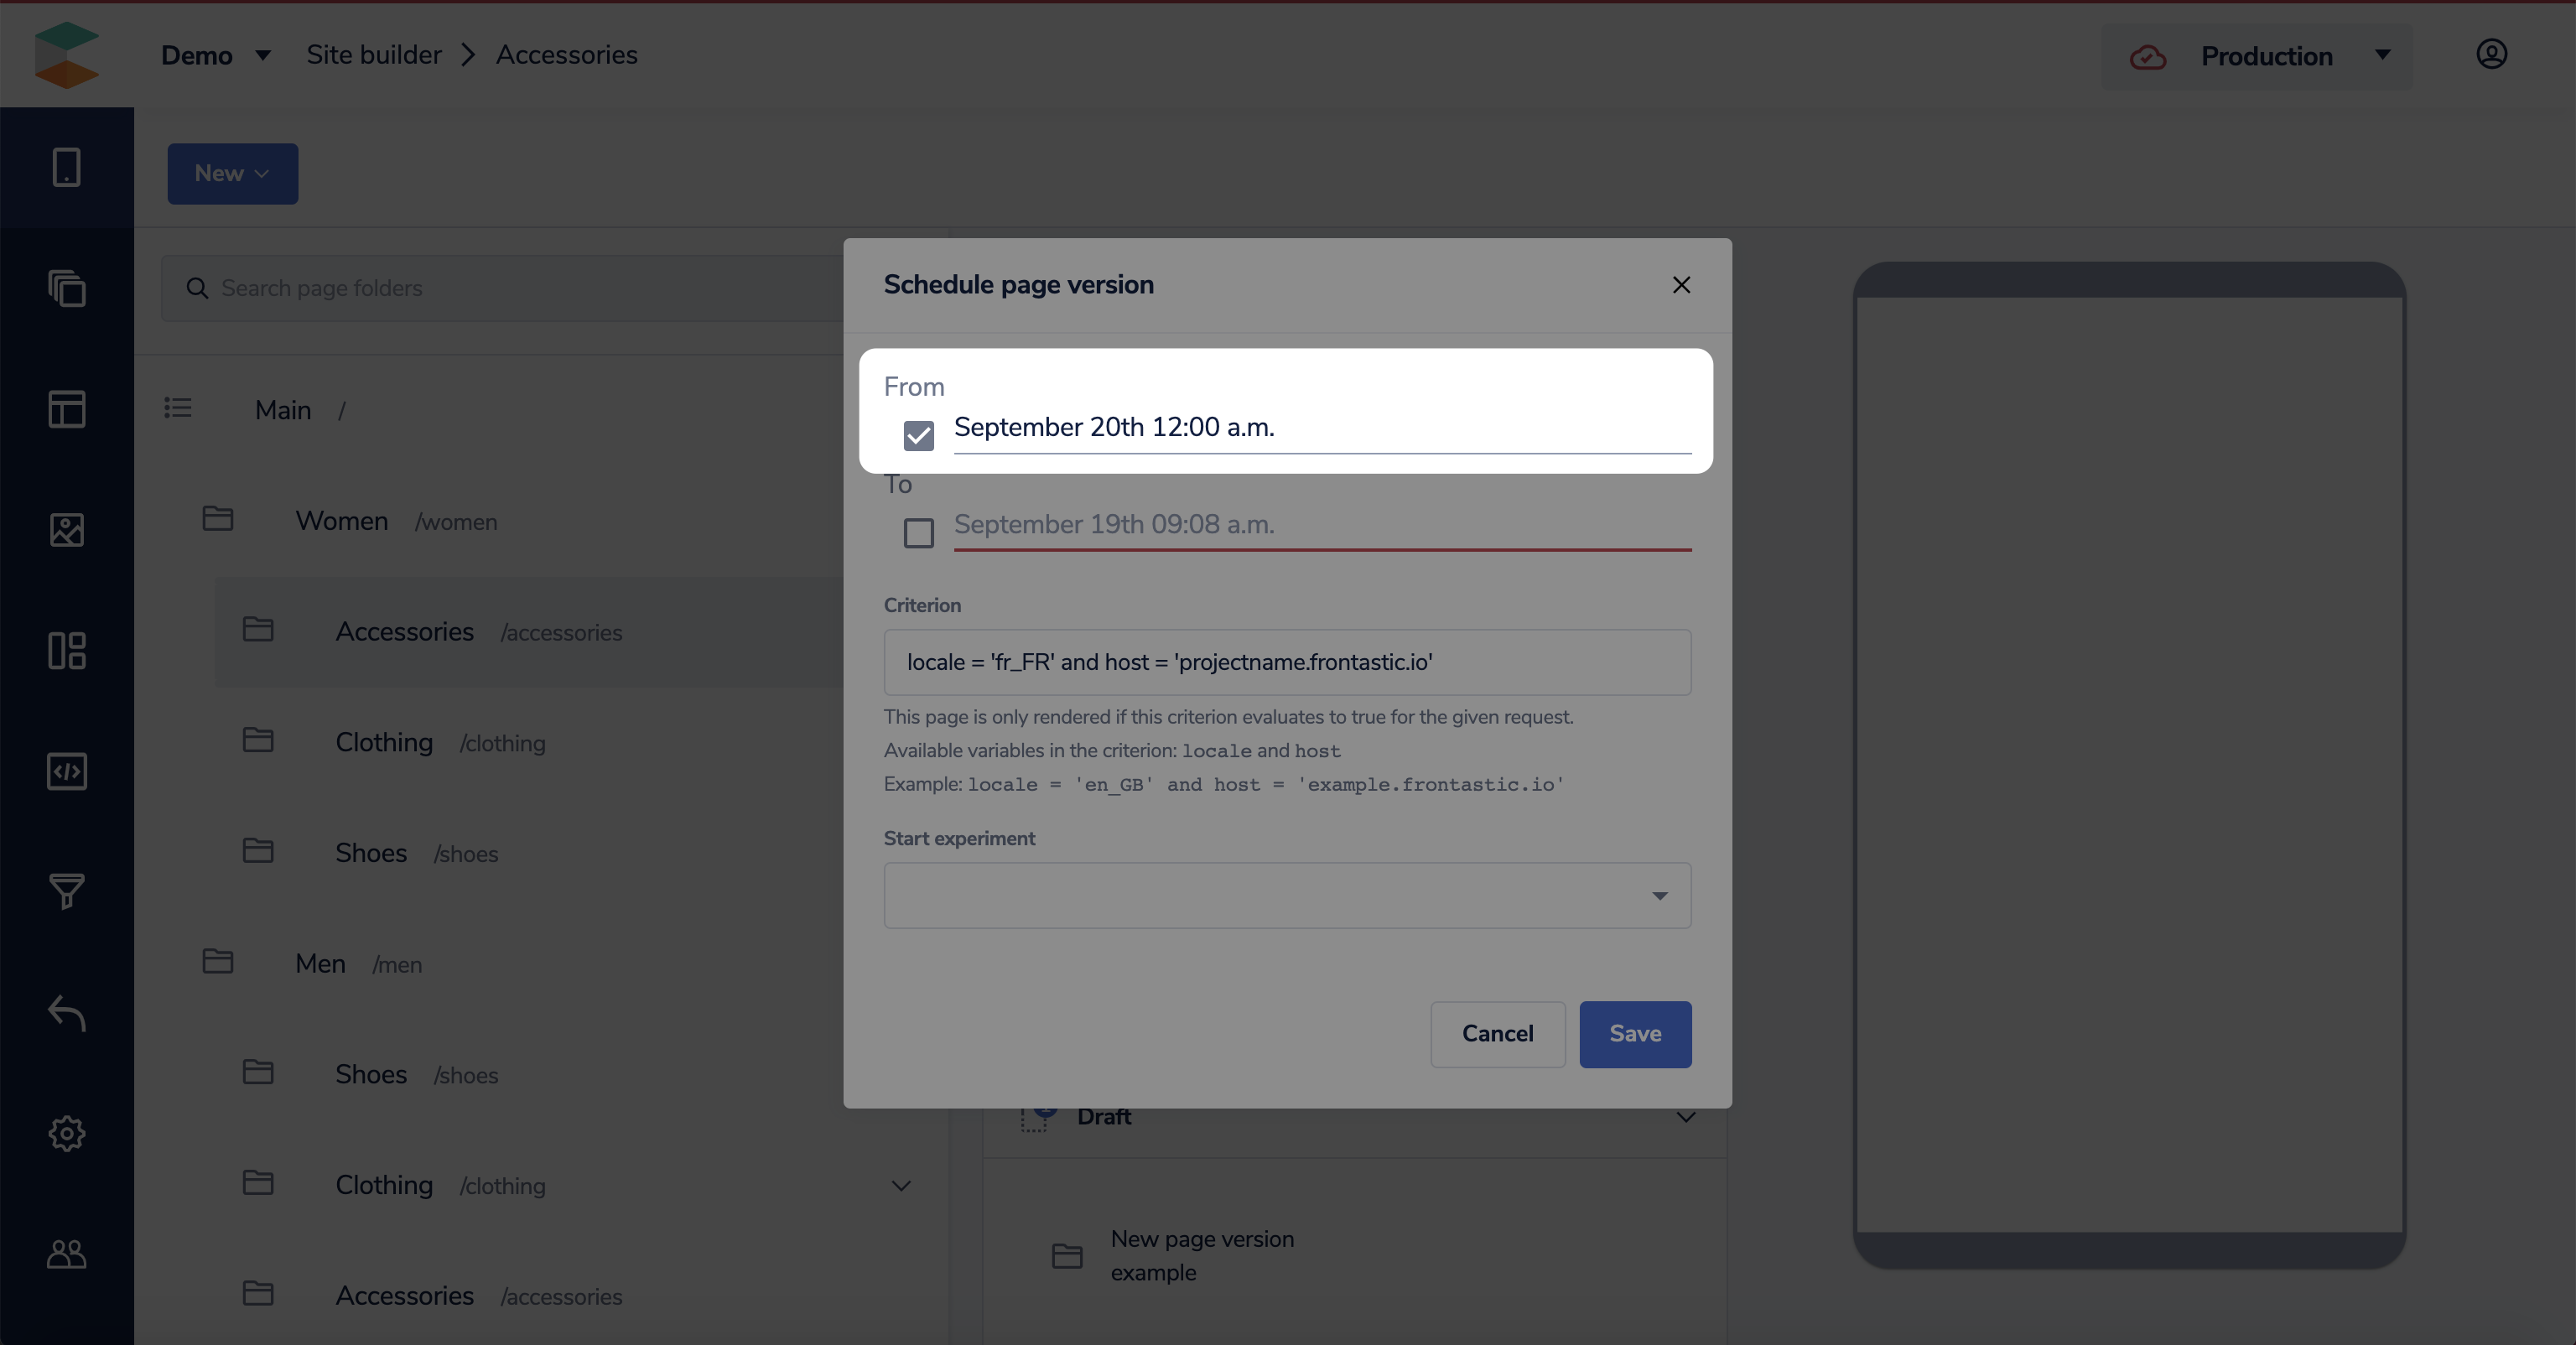
Task: Save the page version schedule
Action: pyautogui.click(x=1634, y=1034)
